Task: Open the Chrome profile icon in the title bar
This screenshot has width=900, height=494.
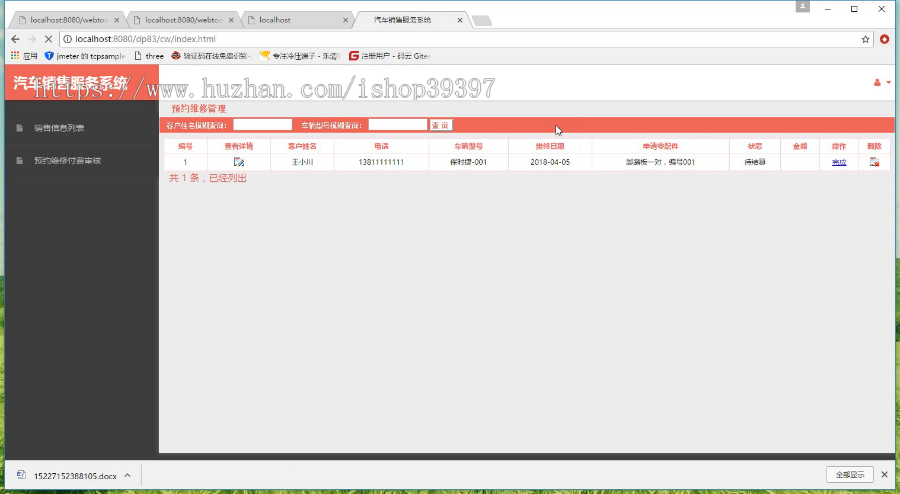Action: tap(802, 7)
